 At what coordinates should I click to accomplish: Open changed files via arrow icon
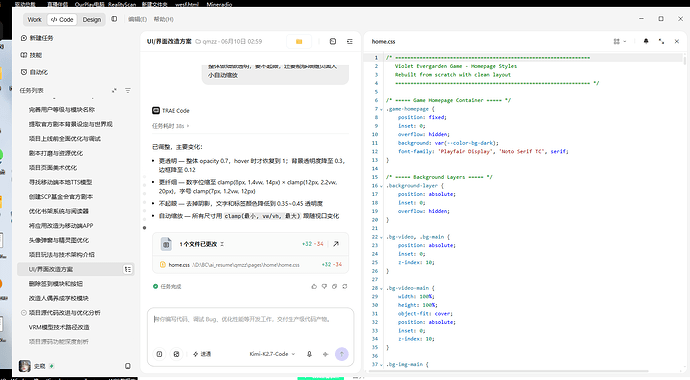336,244
